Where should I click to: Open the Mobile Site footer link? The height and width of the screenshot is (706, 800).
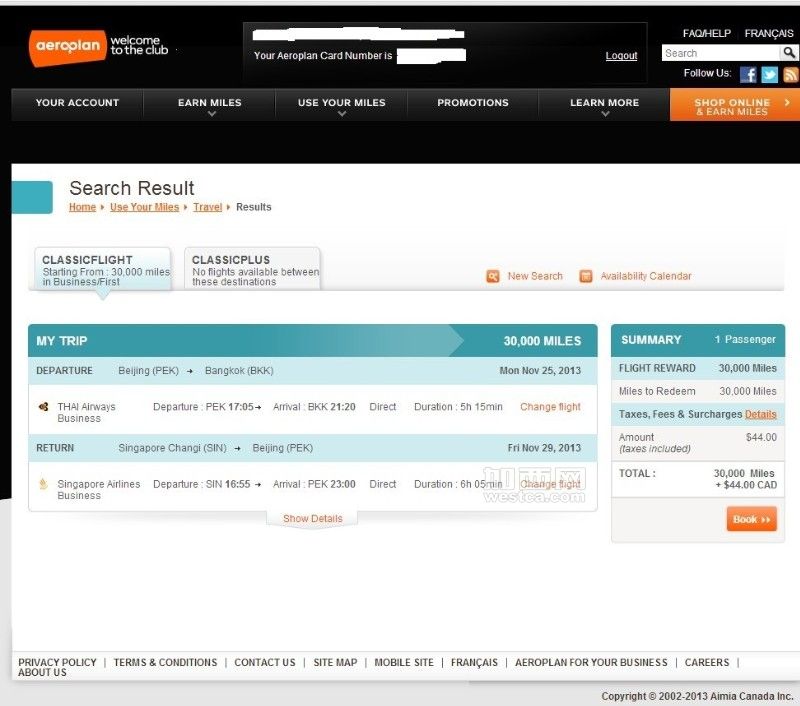[x=404, y=662]
